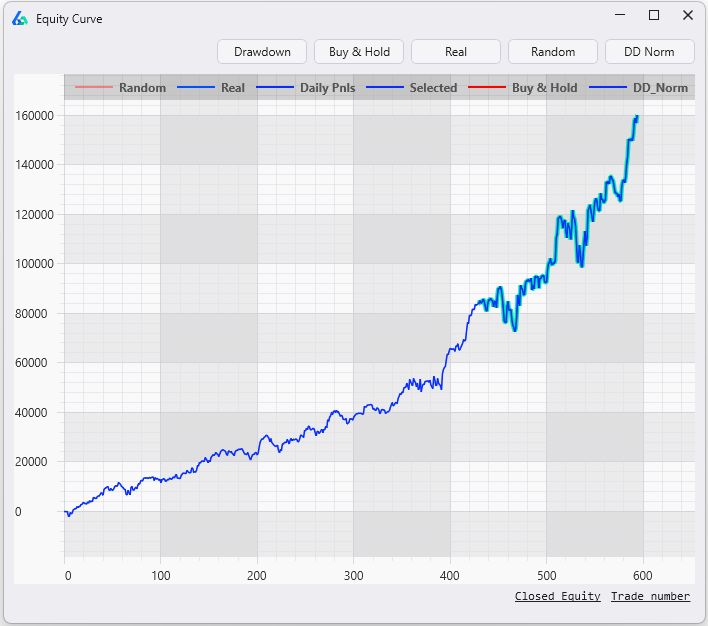Click the Trade number axis link

coord(650,596)
